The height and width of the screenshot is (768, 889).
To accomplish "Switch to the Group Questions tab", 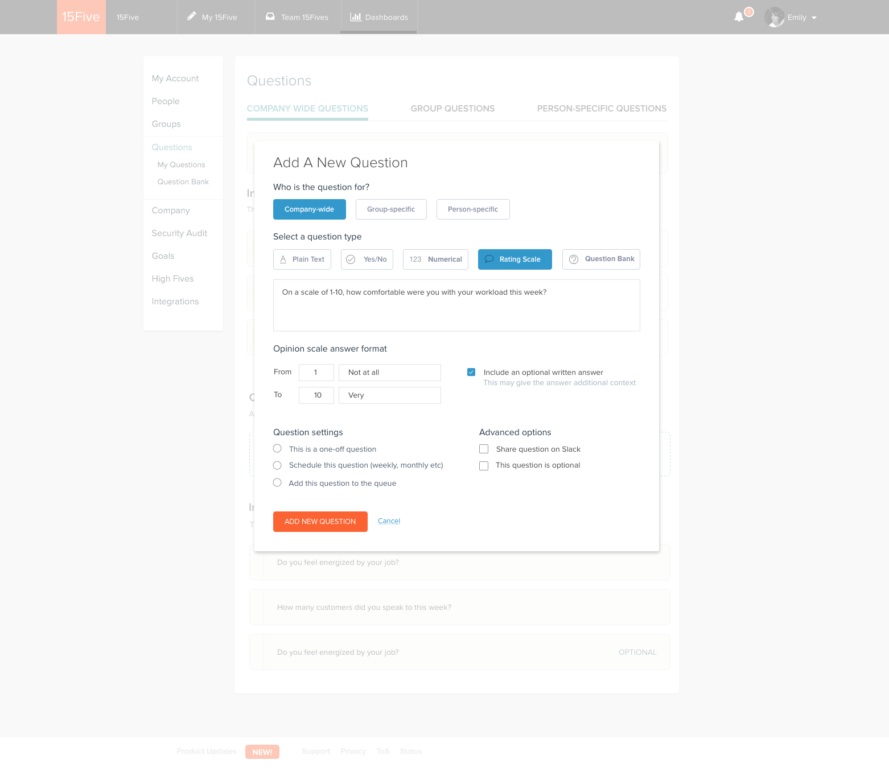I will (452, 108).
